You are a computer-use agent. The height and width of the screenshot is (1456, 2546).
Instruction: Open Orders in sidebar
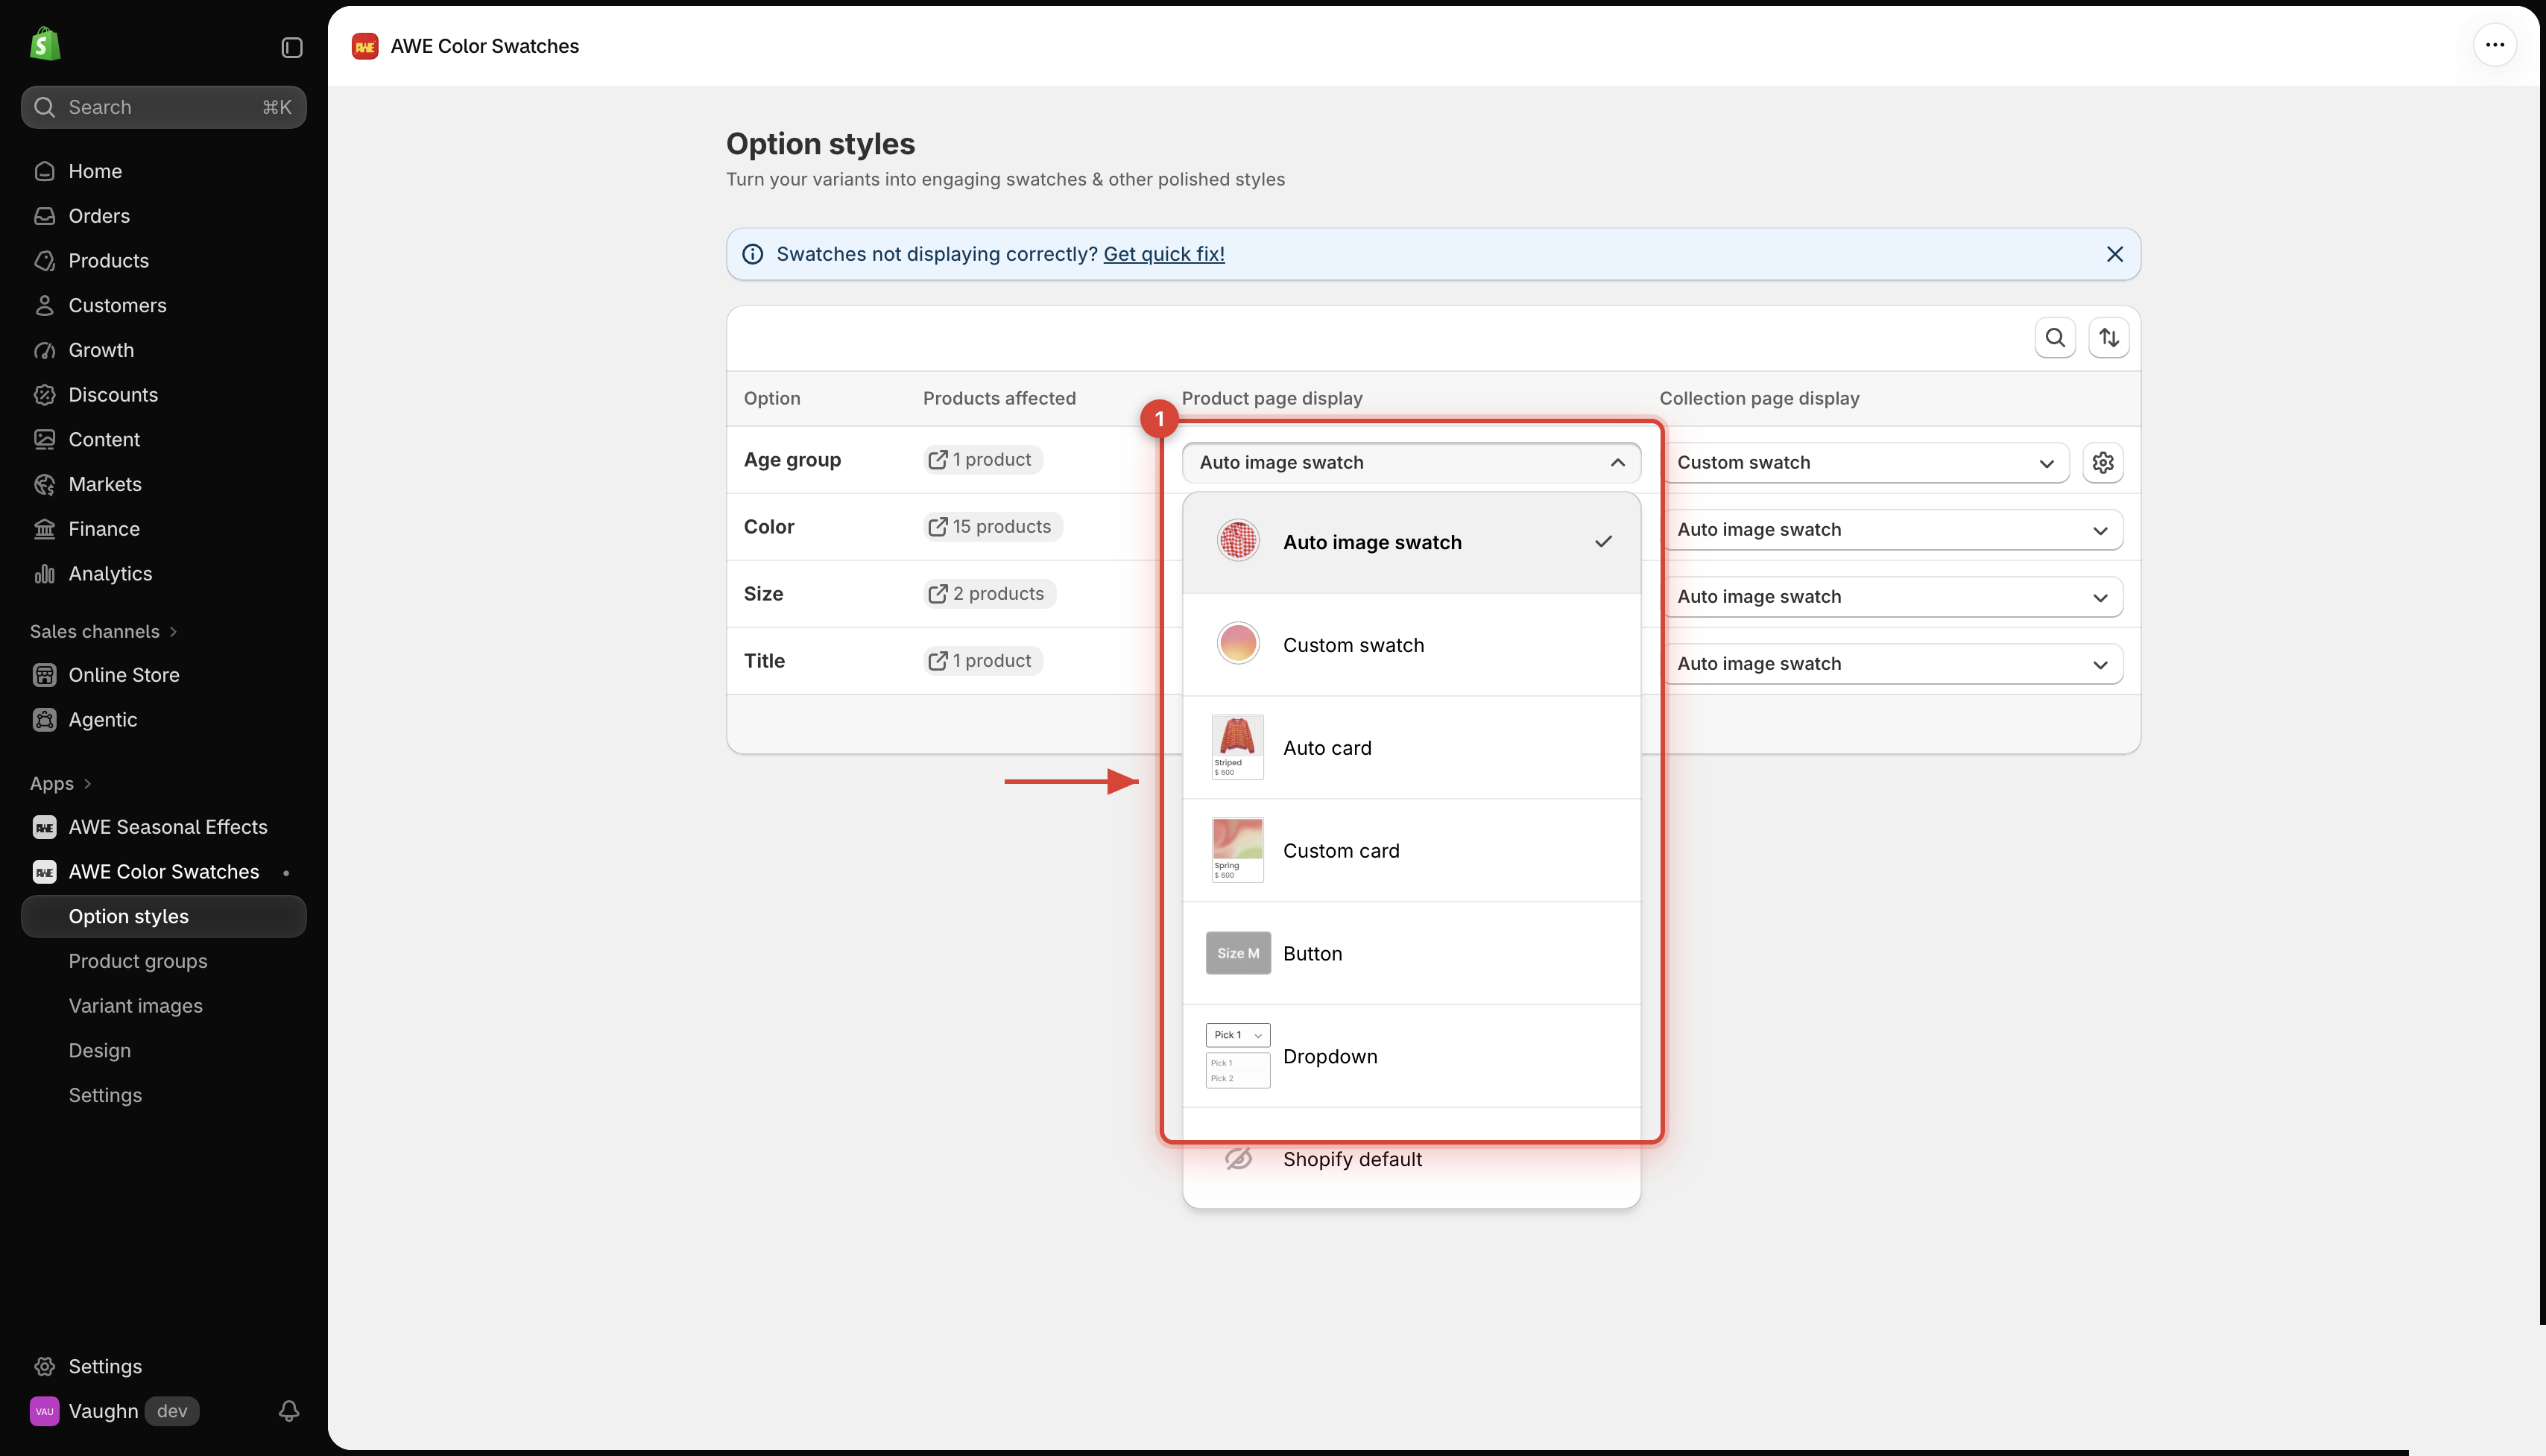tap(163, 216)
